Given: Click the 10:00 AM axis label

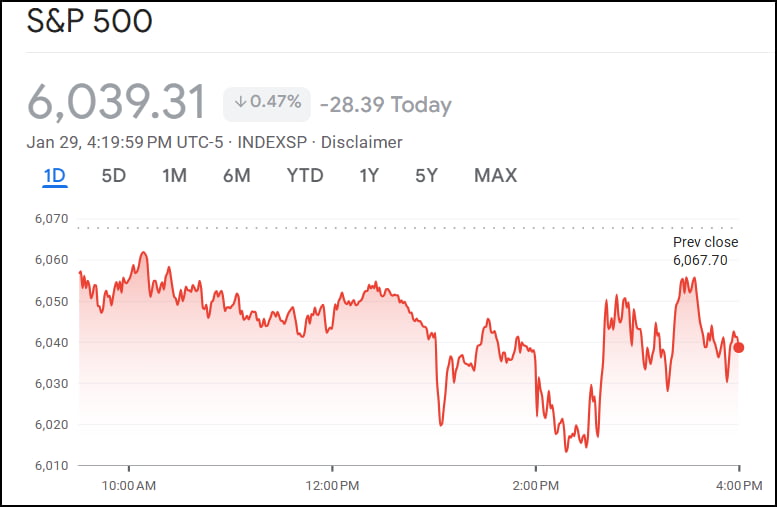Looking at the screenshot, I should point(130,486).
